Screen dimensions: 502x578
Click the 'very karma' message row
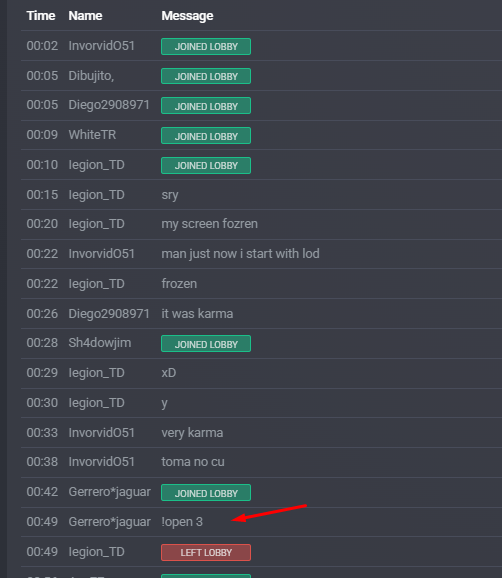click(x=261, y=432)
